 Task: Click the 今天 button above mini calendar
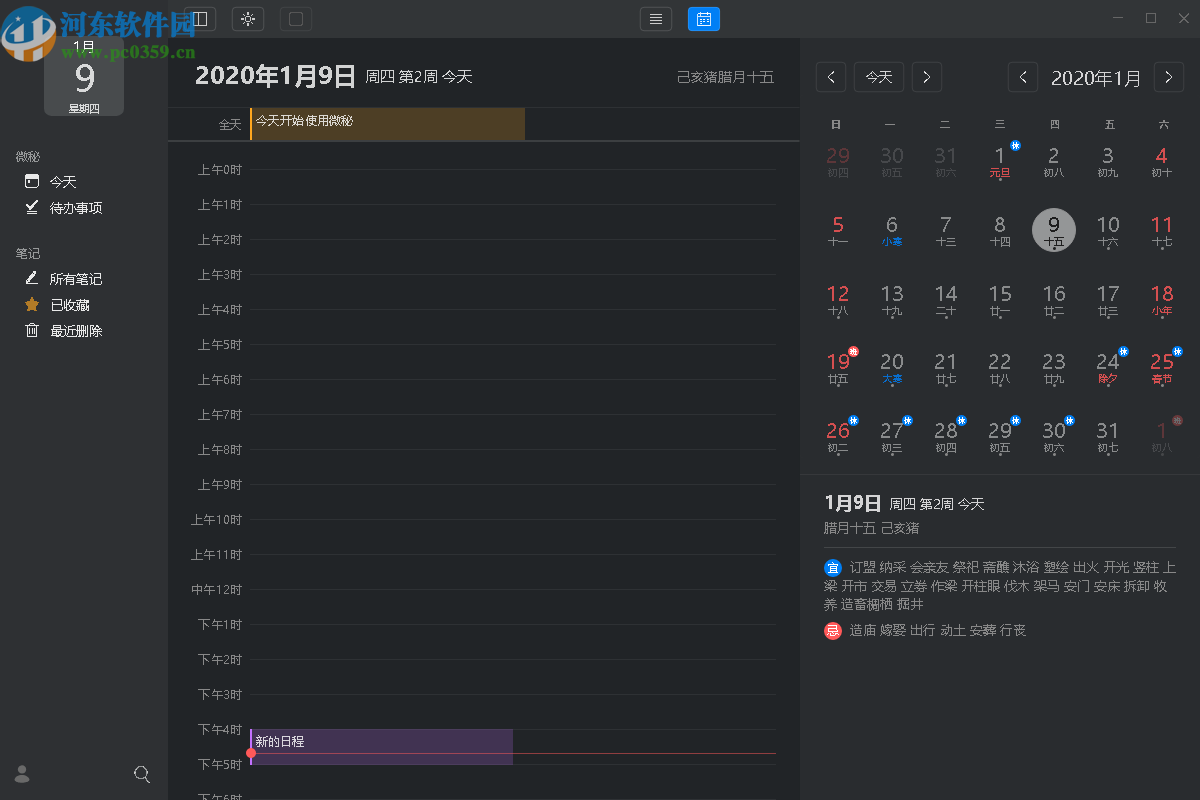pyautogui.click(x=879, y=77)
